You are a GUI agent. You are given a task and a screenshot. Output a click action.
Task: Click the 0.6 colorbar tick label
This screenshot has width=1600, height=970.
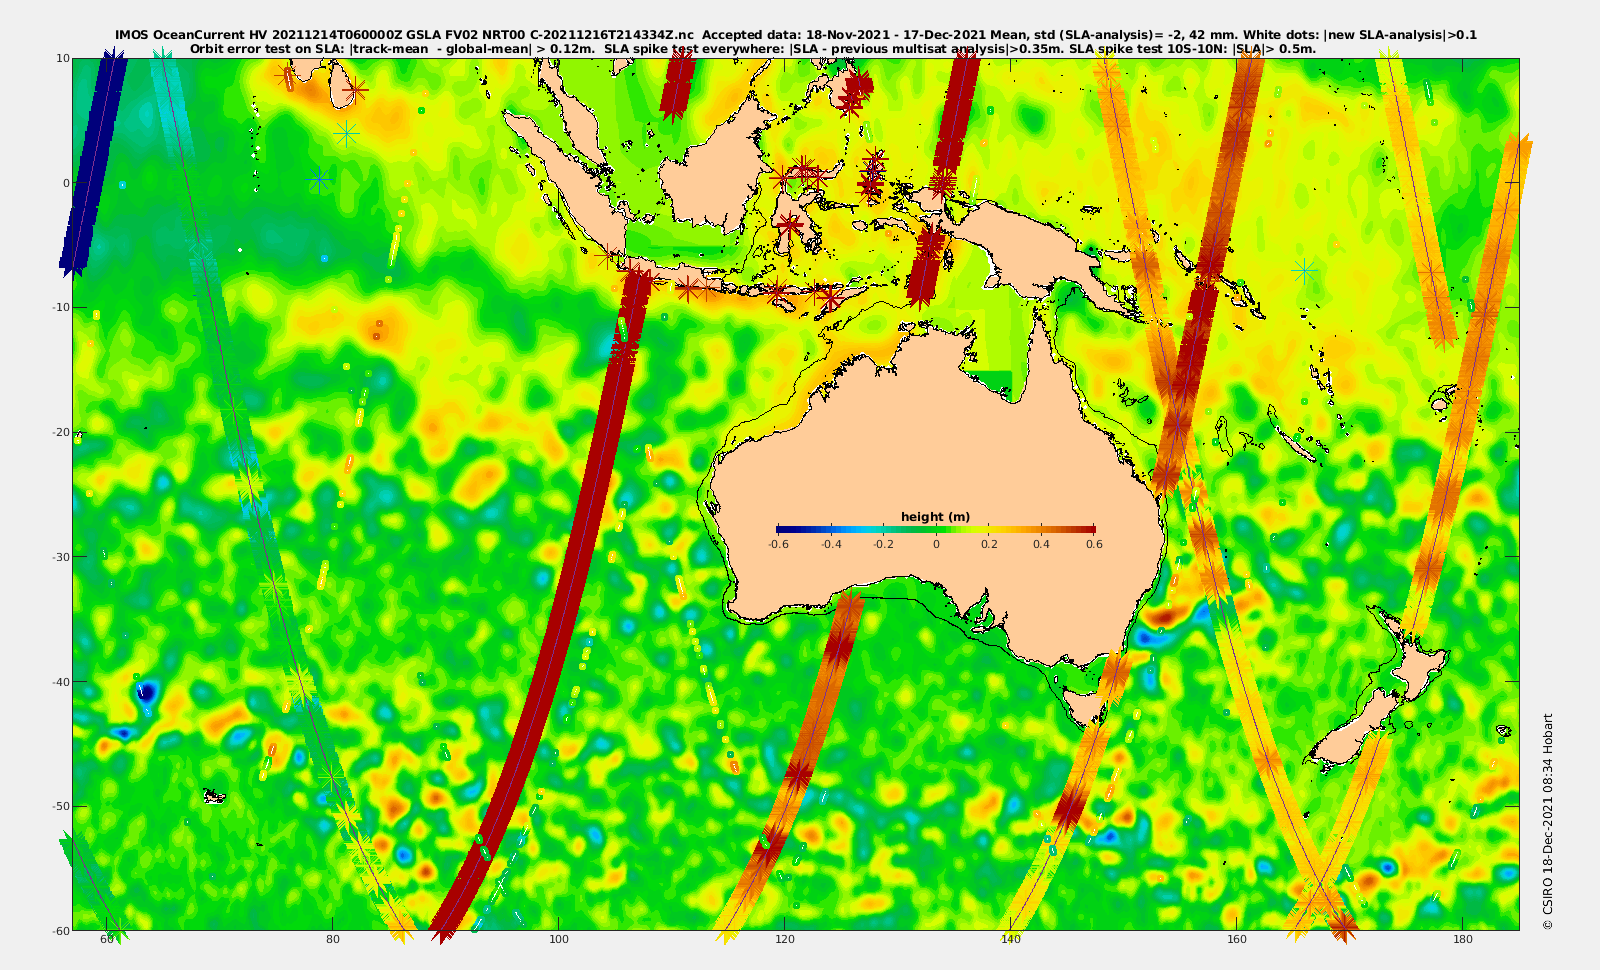(1095, 545)
